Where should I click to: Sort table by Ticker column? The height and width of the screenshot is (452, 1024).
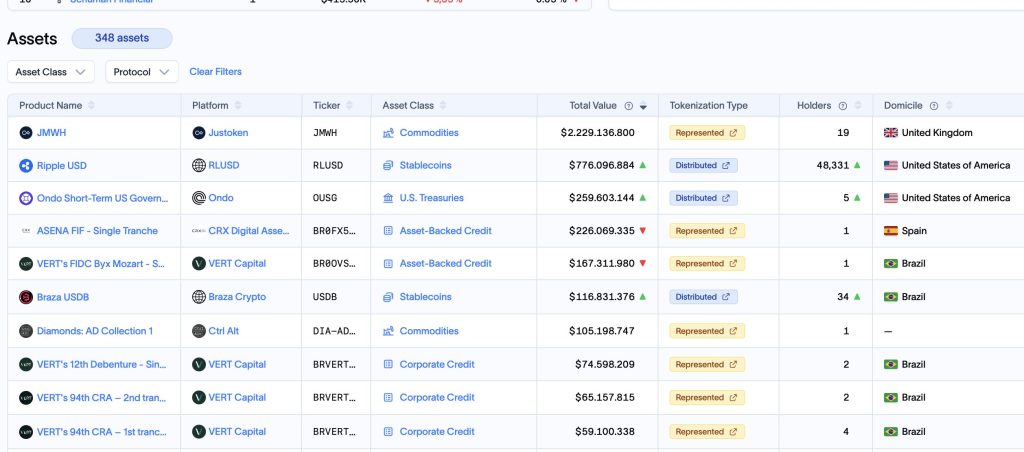(349, 105)
